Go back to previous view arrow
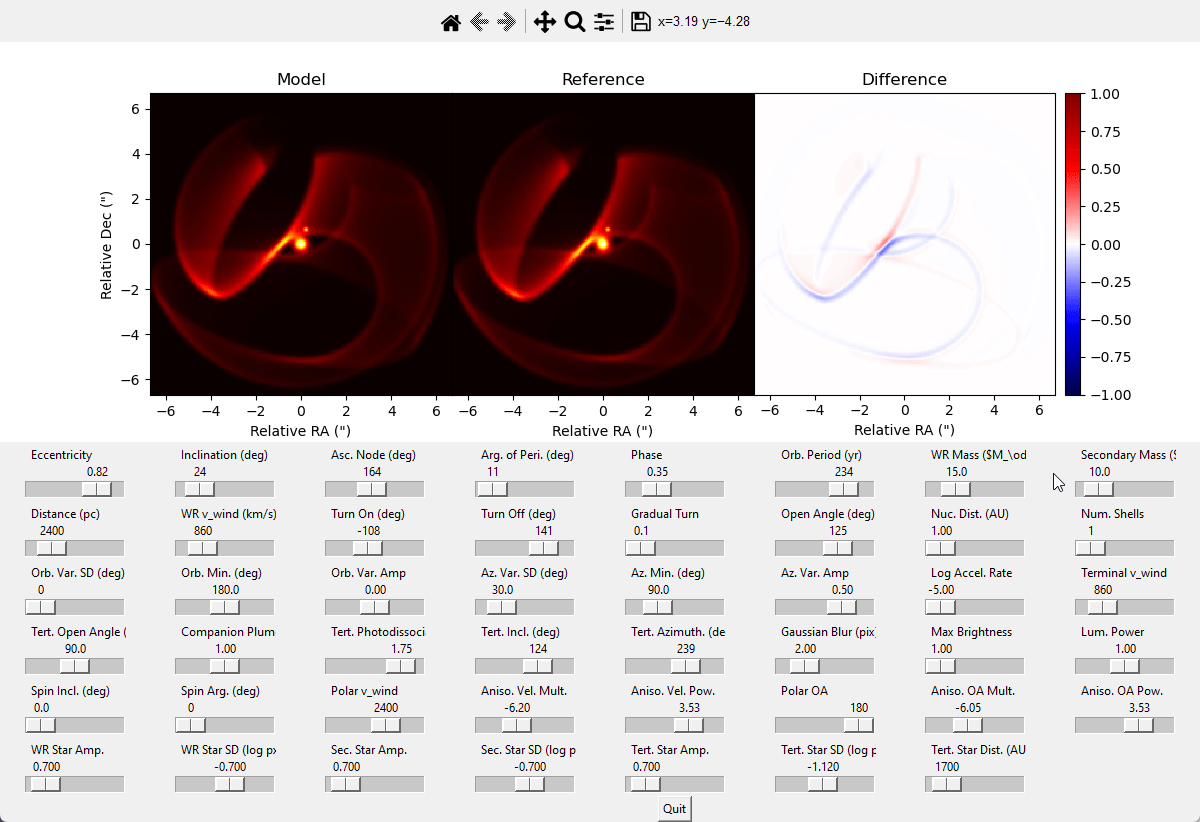Image resolution: width=1200 pixels, height=822 pixels. coord(479,21)
